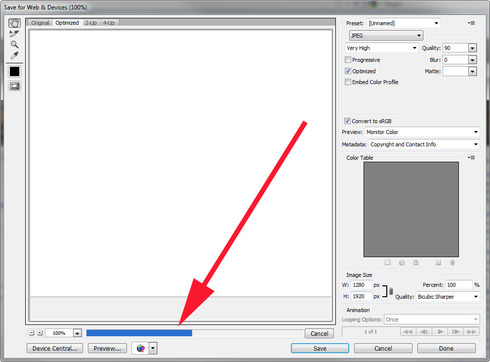Open the Color Table panel menu icon
Screen dimensions: 490x362
(471, 157)
